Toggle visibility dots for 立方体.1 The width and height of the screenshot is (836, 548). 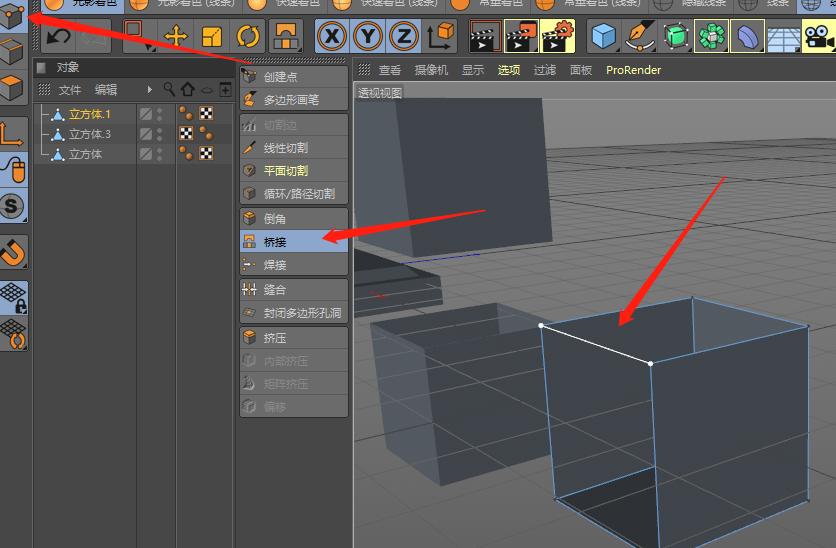pyautogui.click(x=159, y=114)
